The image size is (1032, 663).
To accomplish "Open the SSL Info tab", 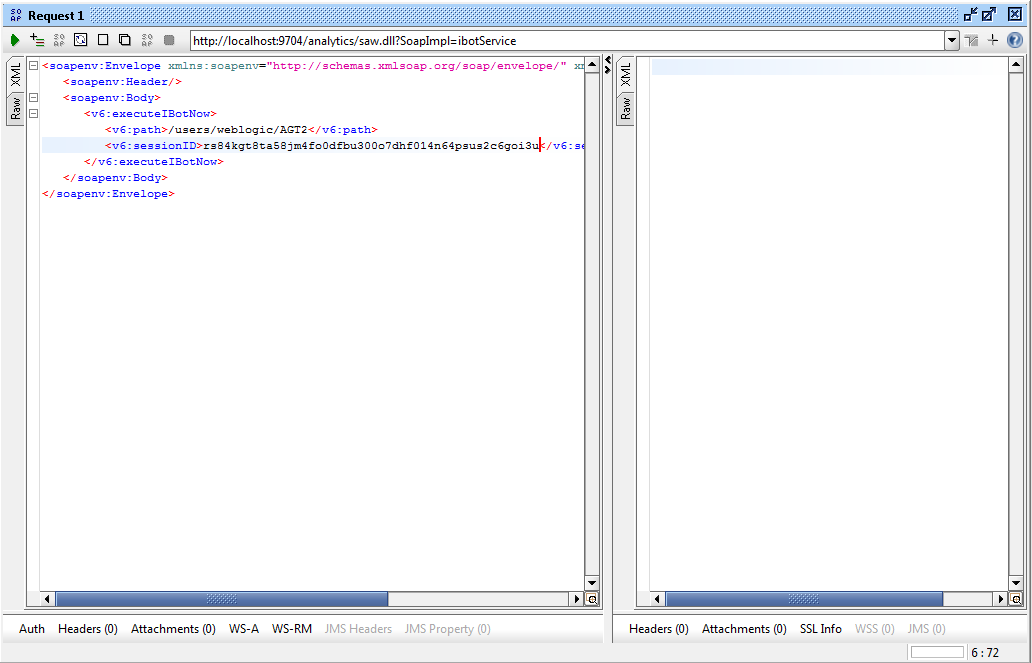I will (821, 629).
